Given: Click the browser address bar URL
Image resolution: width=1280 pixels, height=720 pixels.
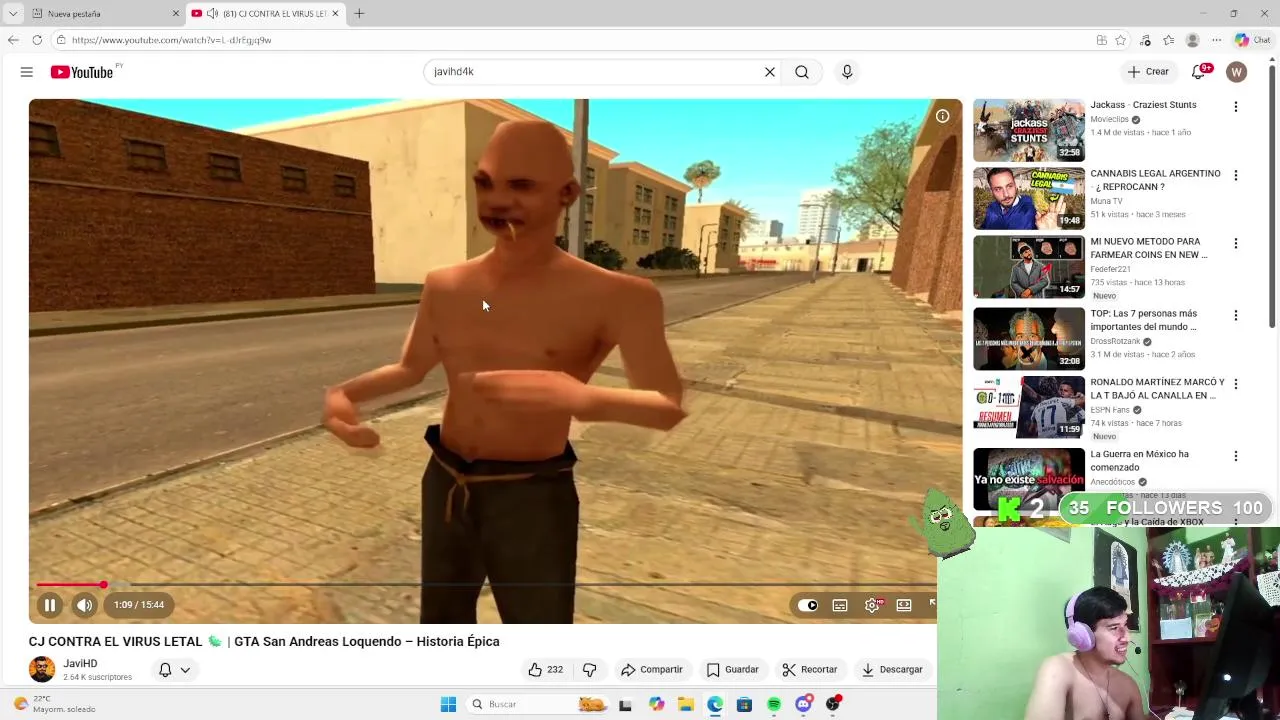Looking at the screenshot, I should point(171,40).
